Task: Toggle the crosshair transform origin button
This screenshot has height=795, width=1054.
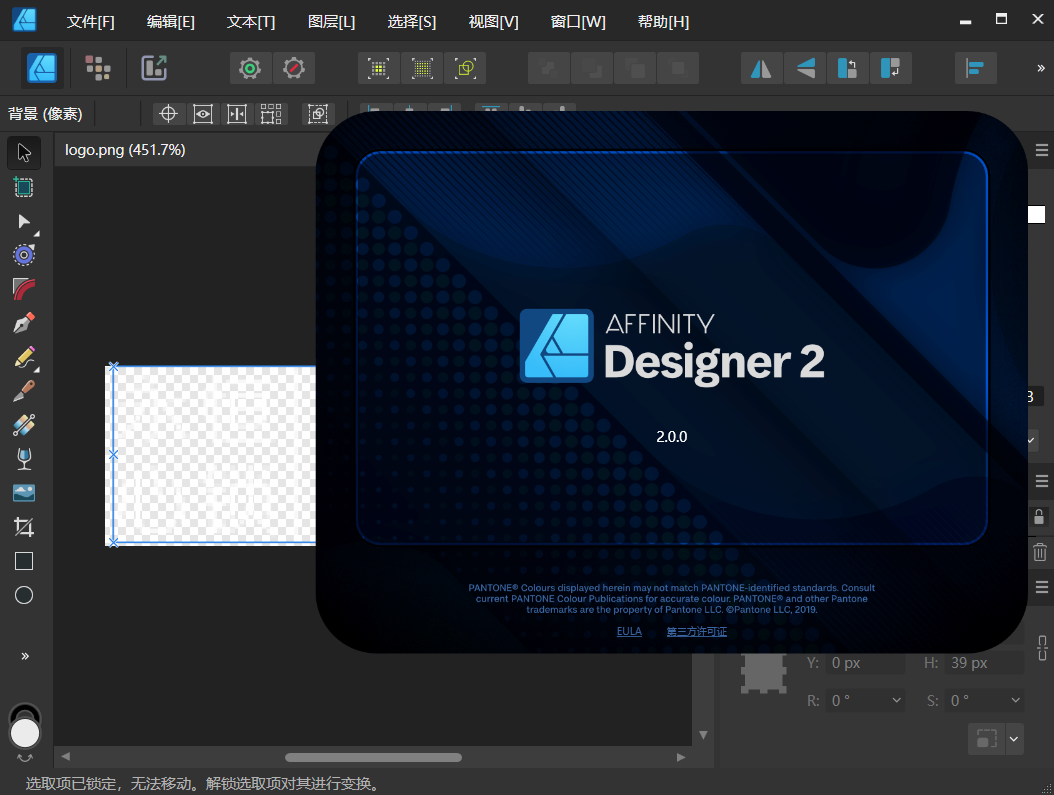Action: click(x=168, y=114)
